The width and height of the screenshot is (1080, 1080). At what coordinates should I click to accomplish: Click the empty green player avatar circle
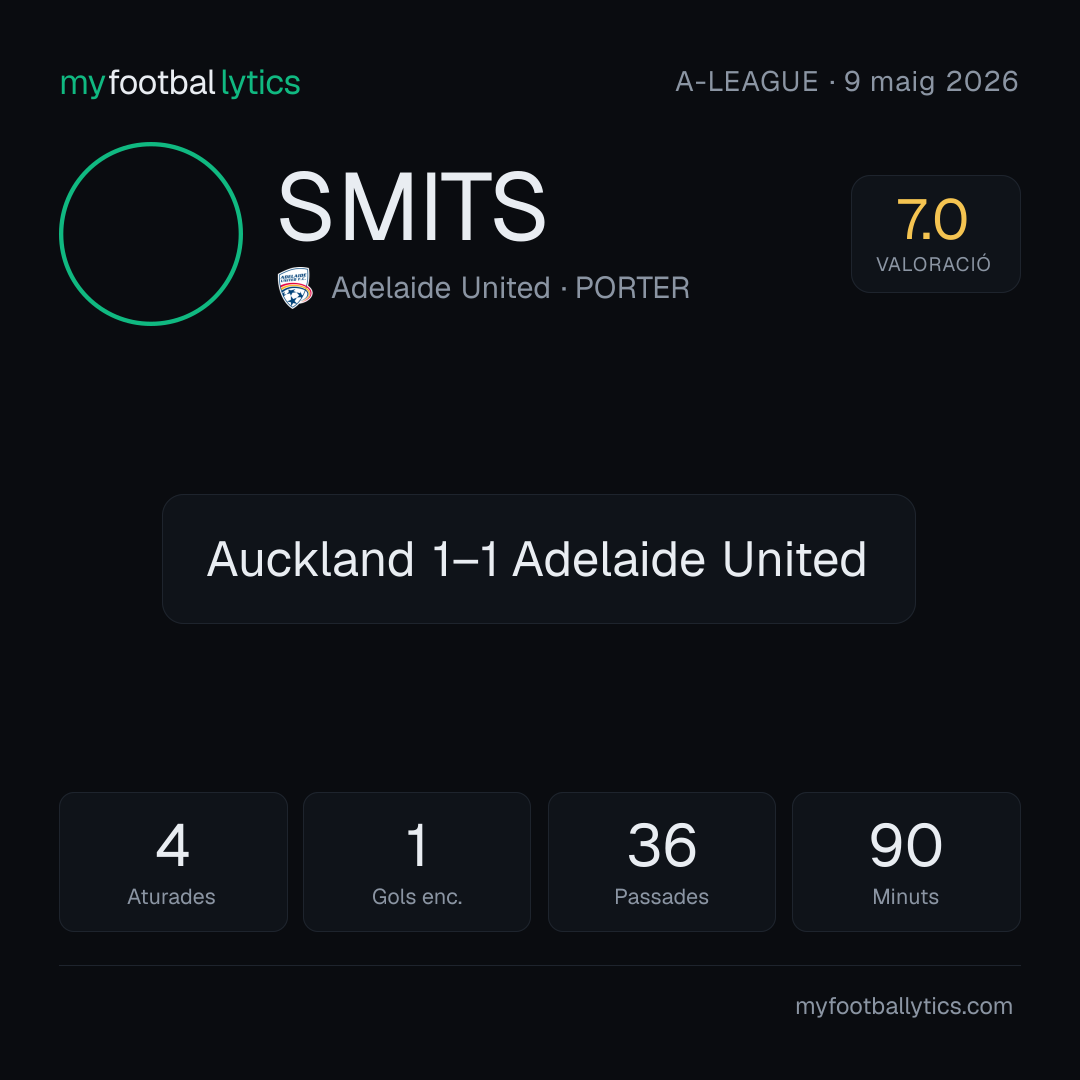[x=151, y=233]
